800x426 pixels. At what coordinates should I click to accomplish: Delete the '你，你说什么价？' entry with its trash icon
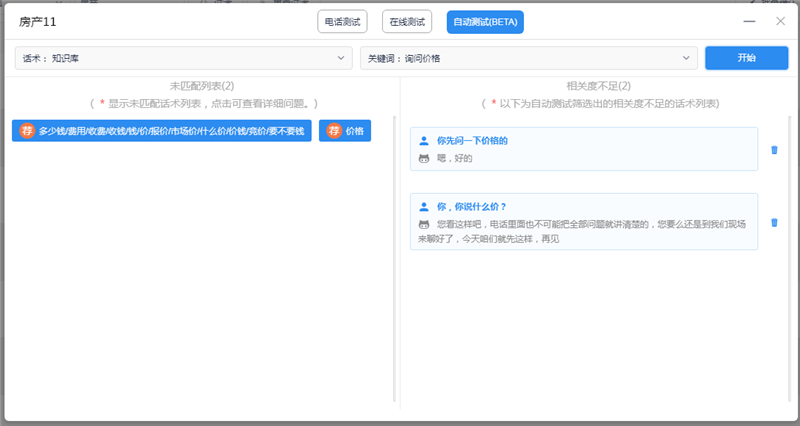point(773,222)
